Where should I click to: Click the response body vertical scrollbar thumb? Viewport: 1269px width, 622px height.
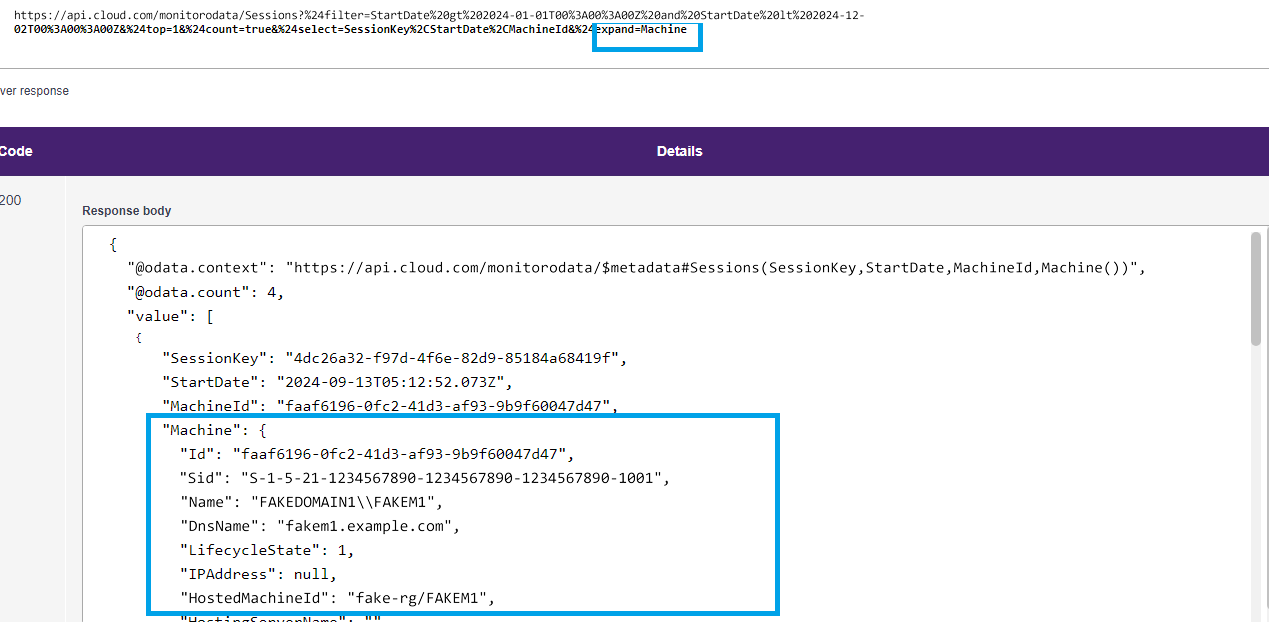[1256, 290]
